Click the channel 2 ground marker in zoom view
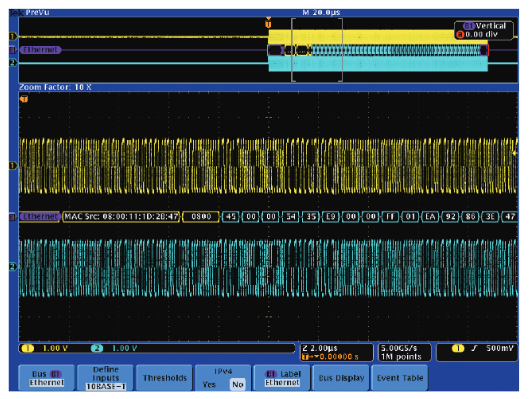Image resolution: width=529 pixels, height=399 pixels. tap(13, 266)
